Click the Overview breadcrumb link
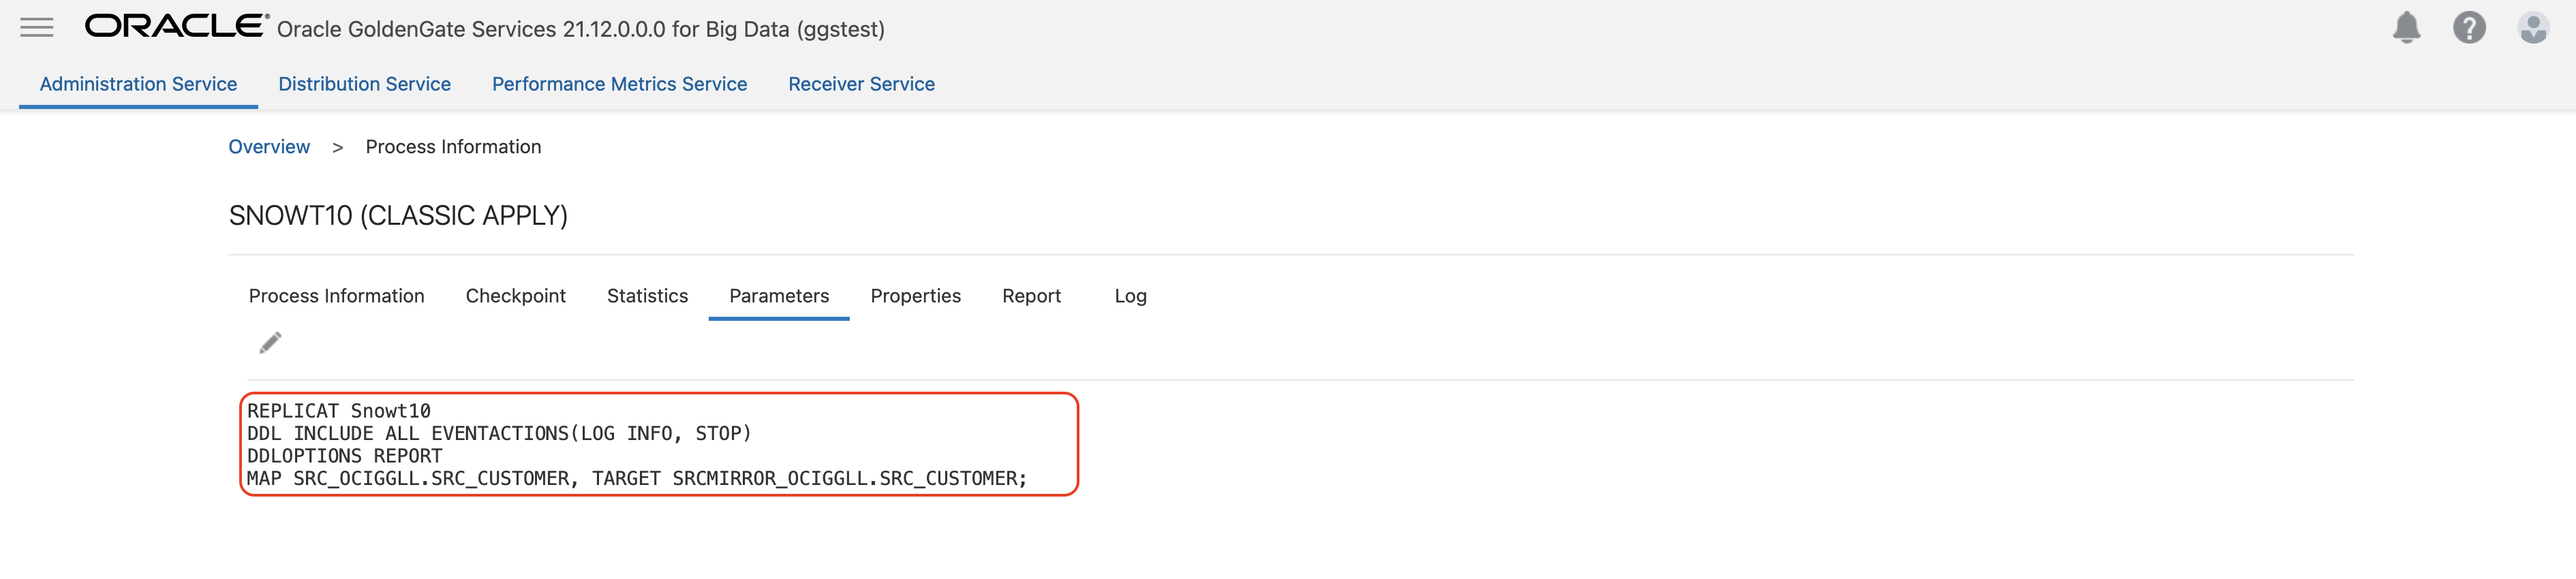The image size is (2576, 579). [x=269, y=147]
